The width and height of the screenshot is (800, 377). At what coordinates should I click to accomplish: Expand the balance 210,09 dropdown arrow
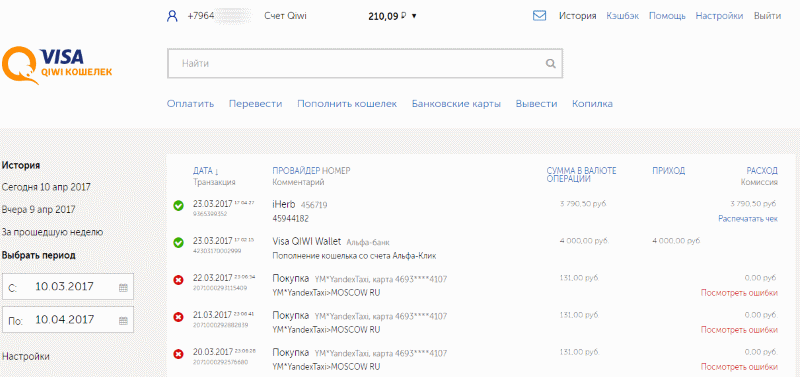pos(414,16)
